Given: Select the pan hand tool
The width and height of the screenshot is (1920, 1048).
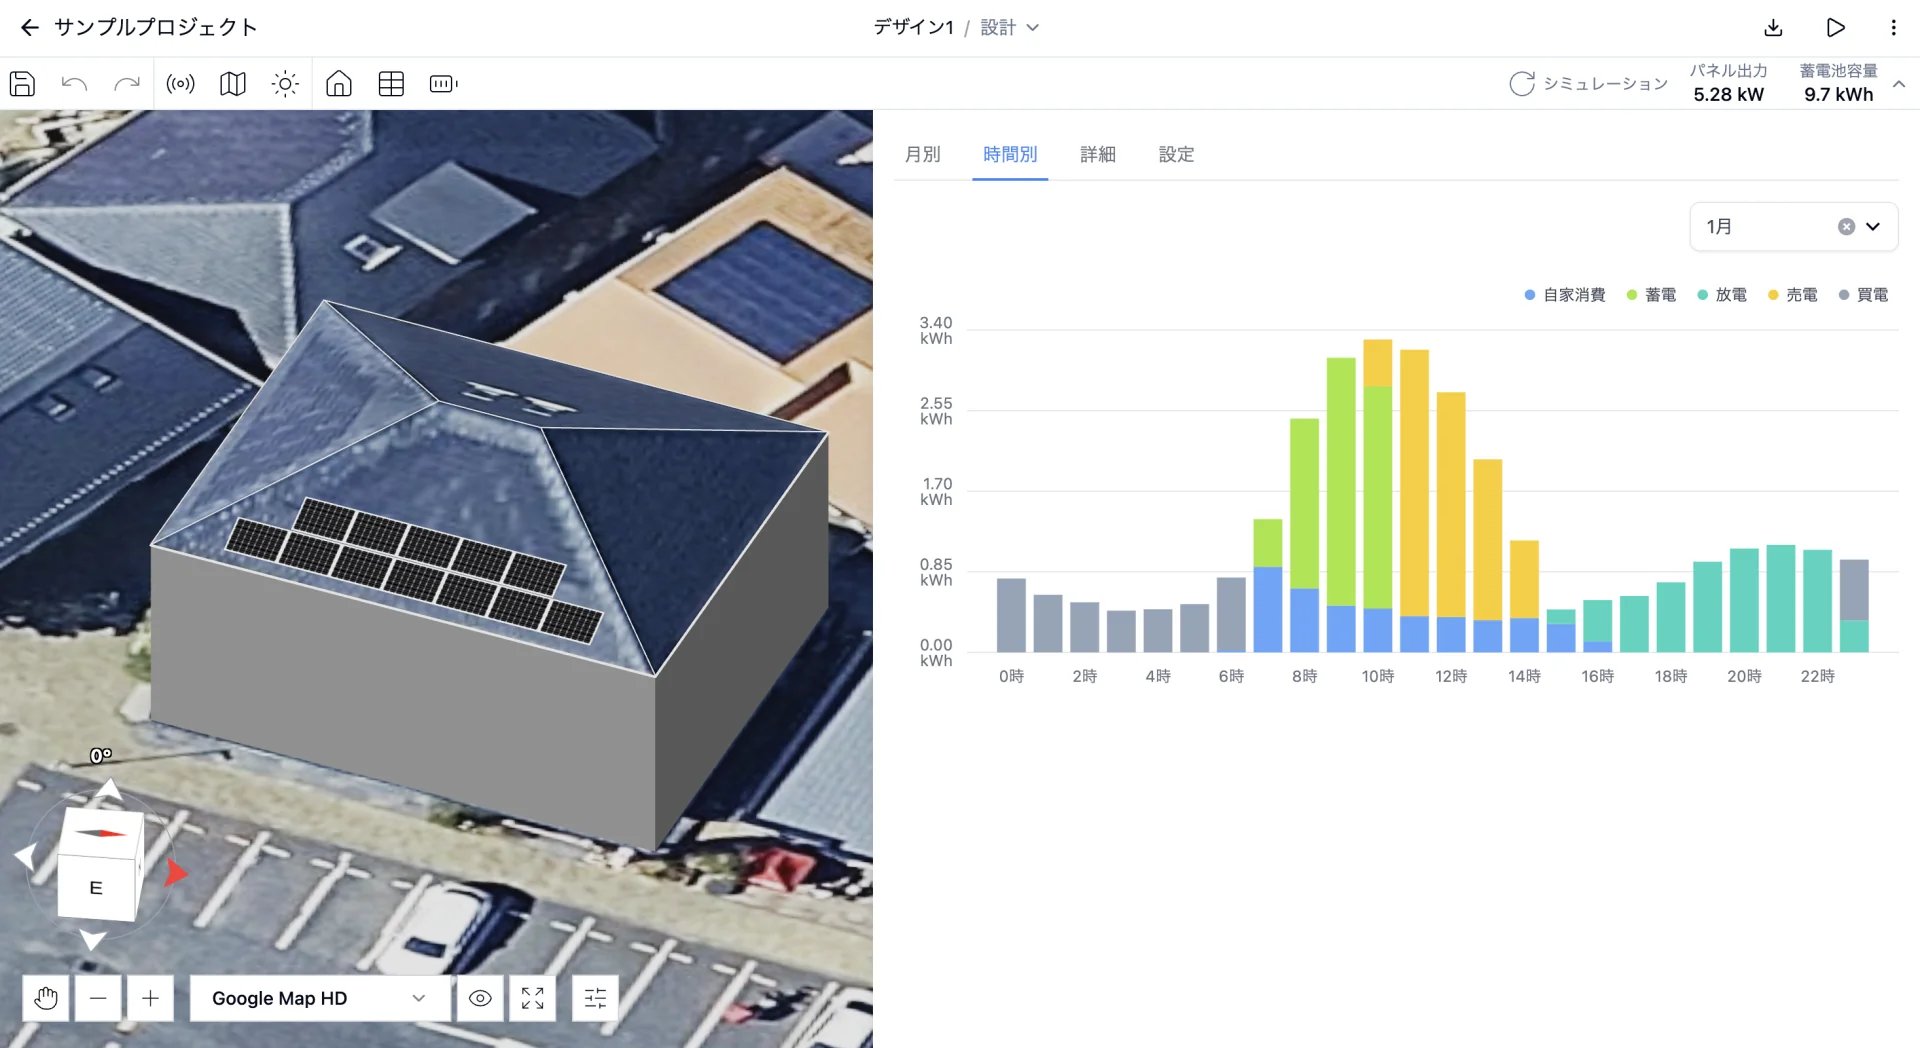Looking at the screenshot, I should (46, 998).
